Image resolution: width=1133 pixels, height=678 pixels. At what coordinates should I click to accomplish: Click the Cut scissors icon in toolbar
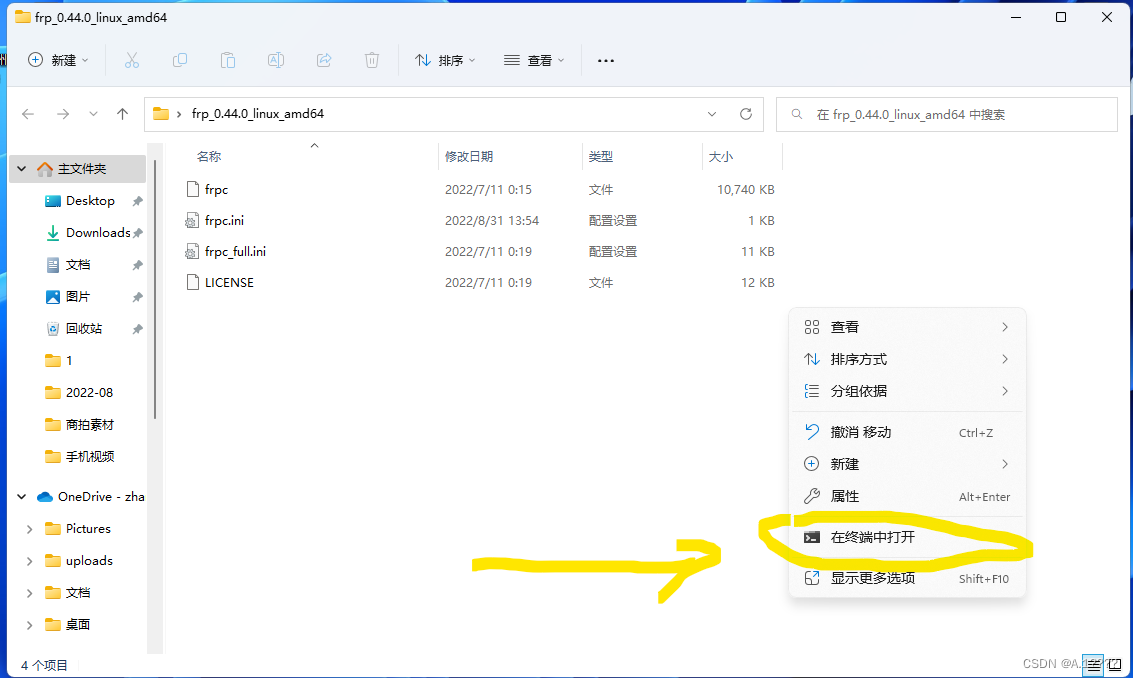tap(132, 61)
